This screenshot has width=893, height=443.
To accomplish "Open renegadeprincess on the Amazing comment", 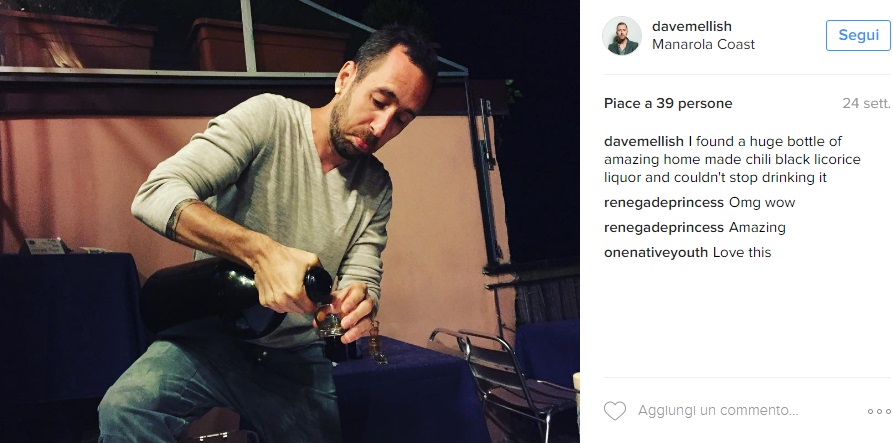I will pyautogui.click(x=664, y=228).
